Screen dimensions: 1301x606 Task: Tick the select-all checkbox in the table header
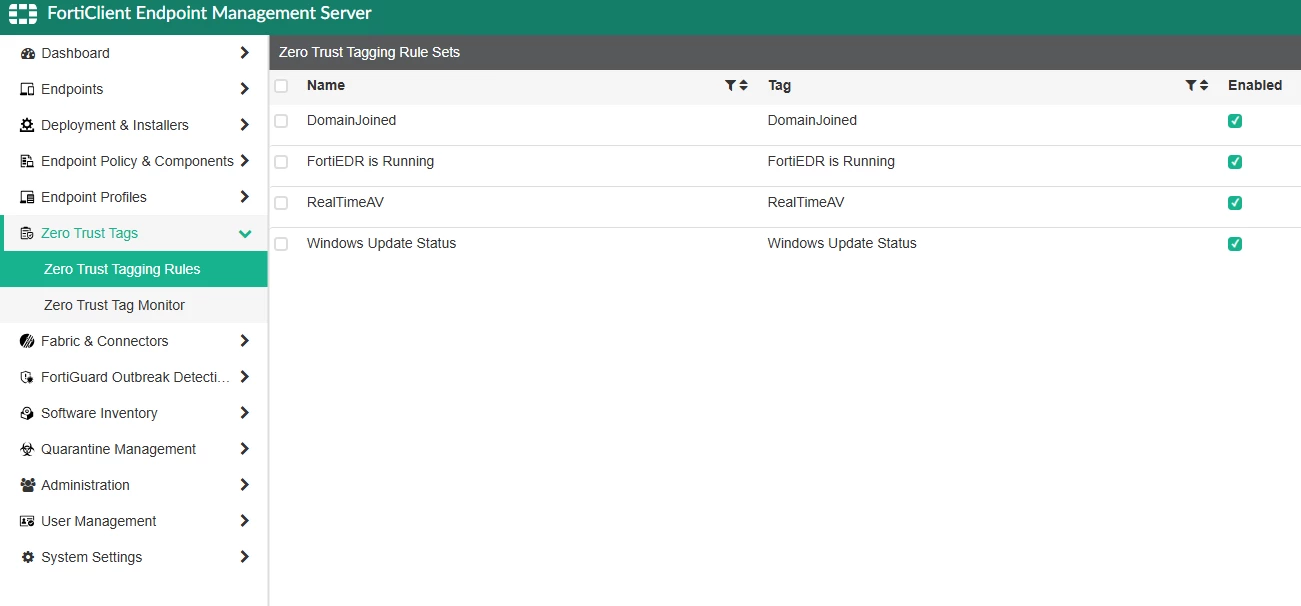coord(281,86)
